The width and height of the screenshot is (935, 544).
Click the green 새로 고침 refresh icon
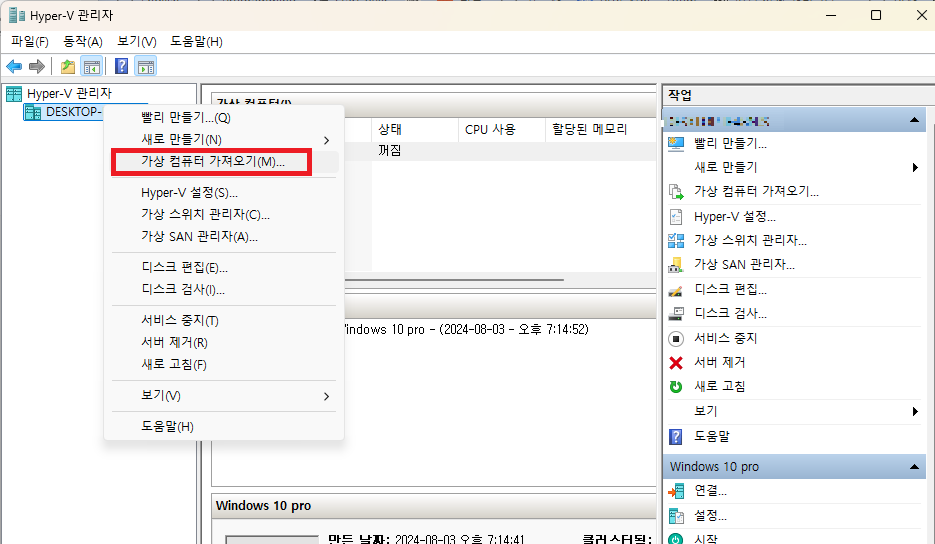point(676,387)
